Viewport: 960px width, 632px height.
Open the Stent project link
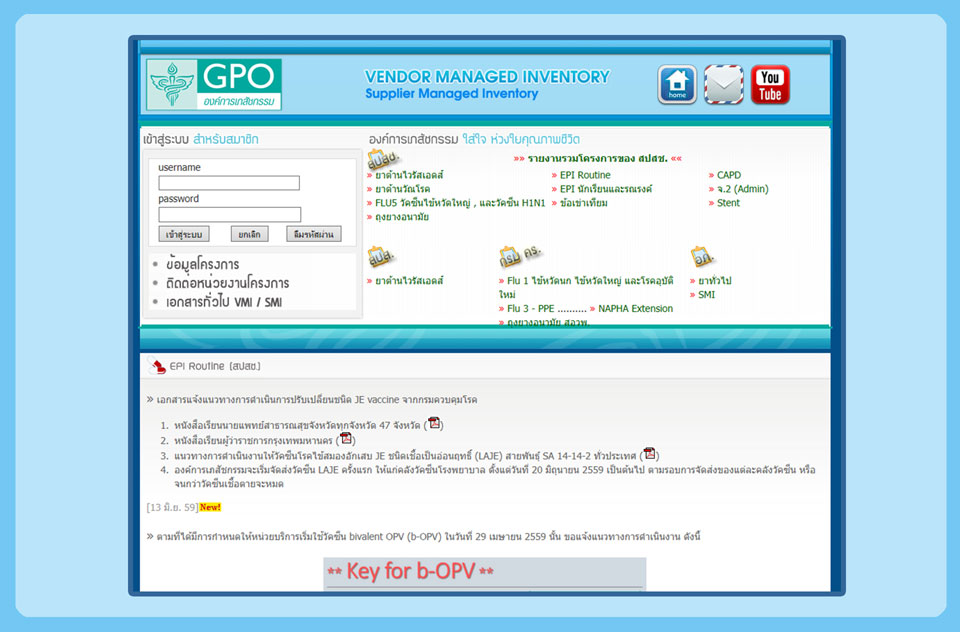tap(728, 203)
